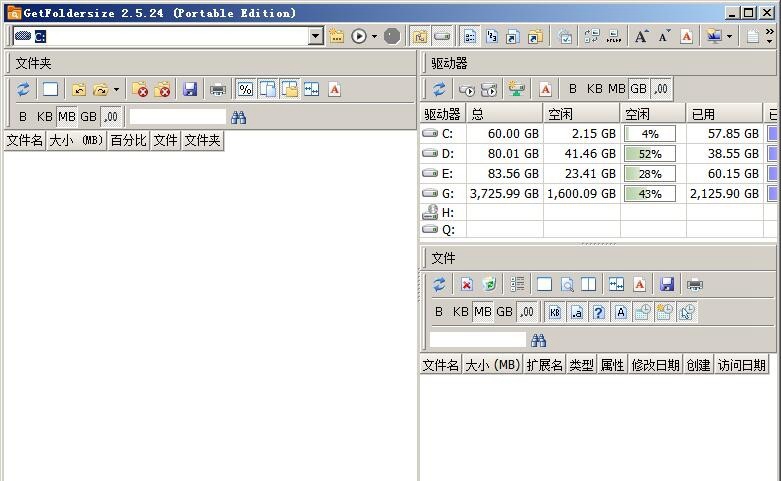Toggle file extension .a column icon
Image resolution: width=781 pixels, height=481 pixels.
577,312
